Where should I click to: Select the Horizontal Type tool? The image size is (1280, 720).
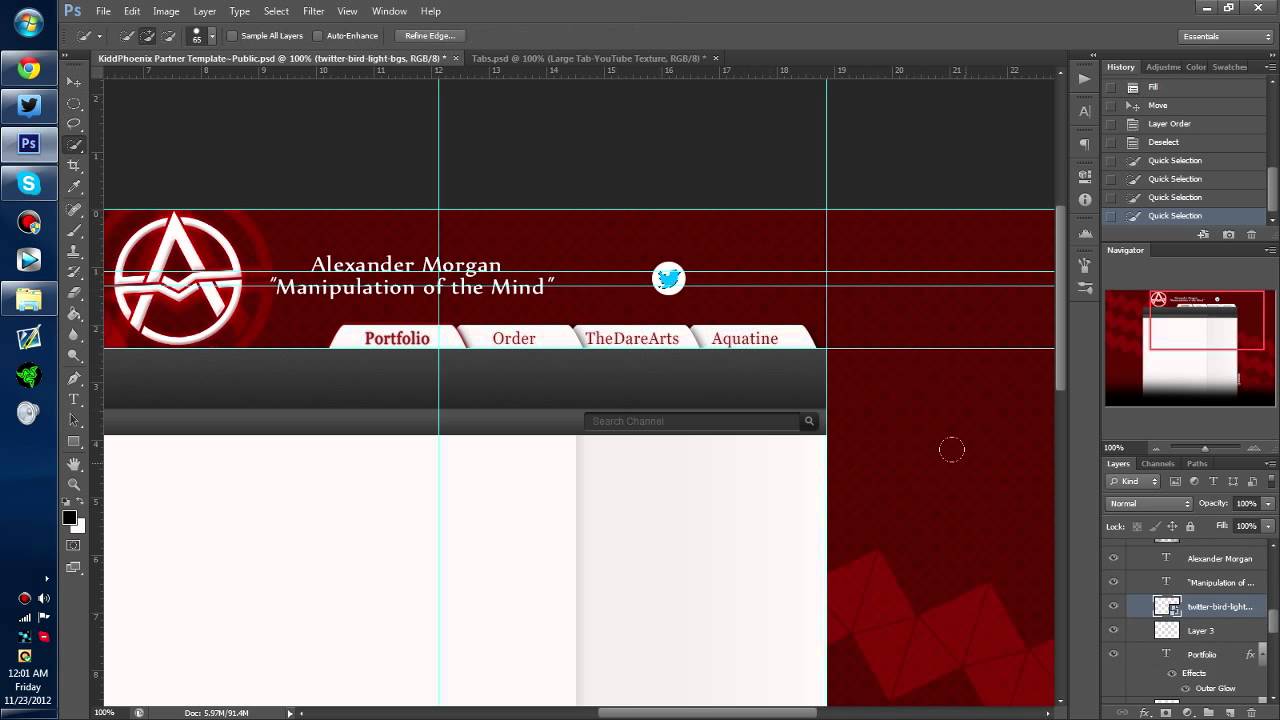[74, 399]
